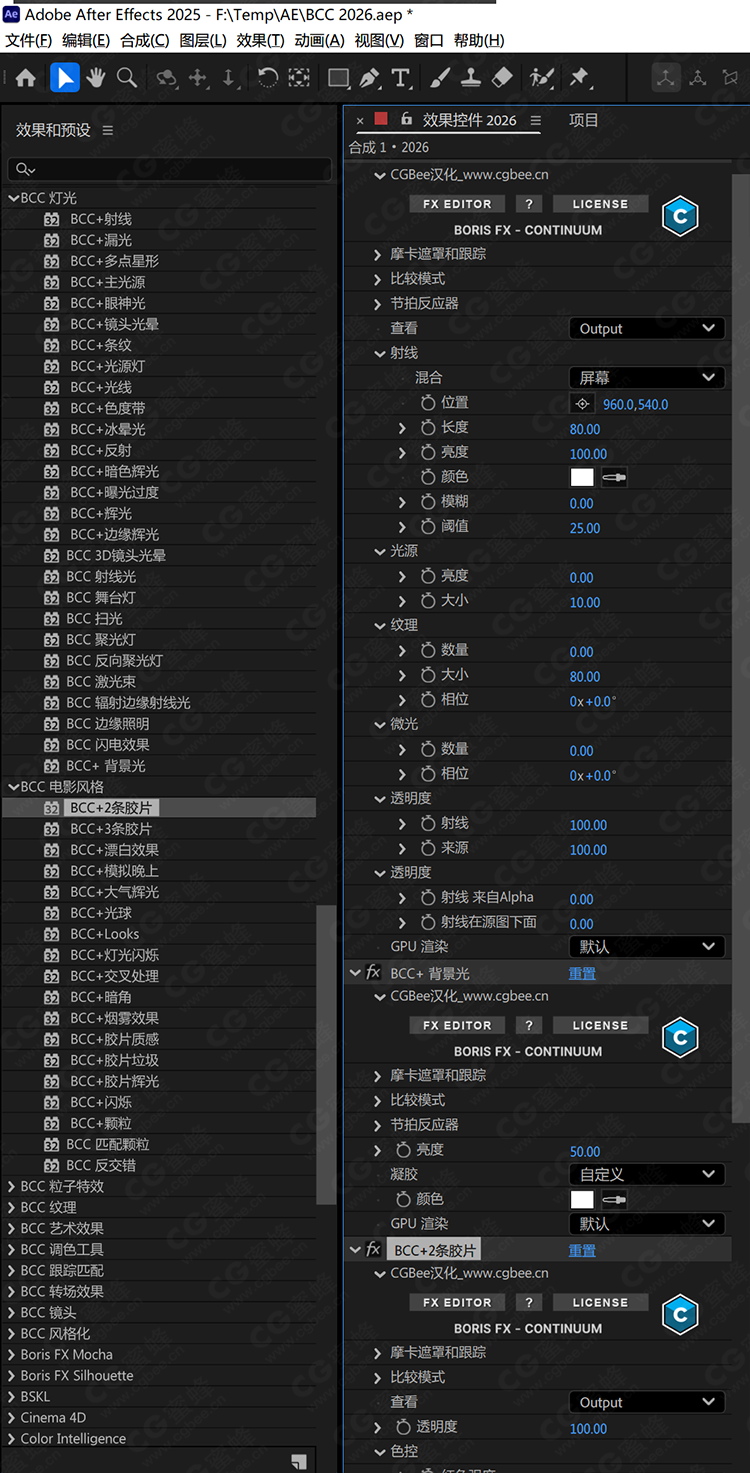The height and width of the screenshot is (1473, 750).
Task: Open the 凝胶 自定义 dropdown
Action: pos(646,1174)
